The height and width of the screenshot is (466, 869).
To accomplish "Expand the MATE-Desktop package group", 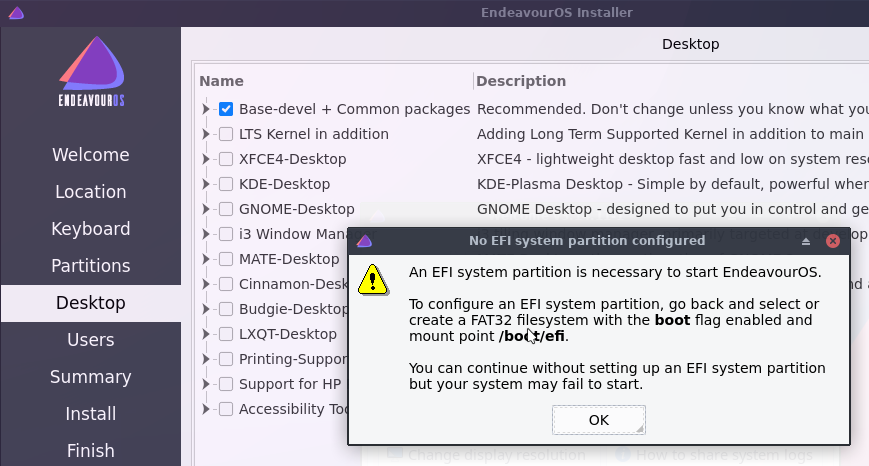I will click(x=206, y=259).
